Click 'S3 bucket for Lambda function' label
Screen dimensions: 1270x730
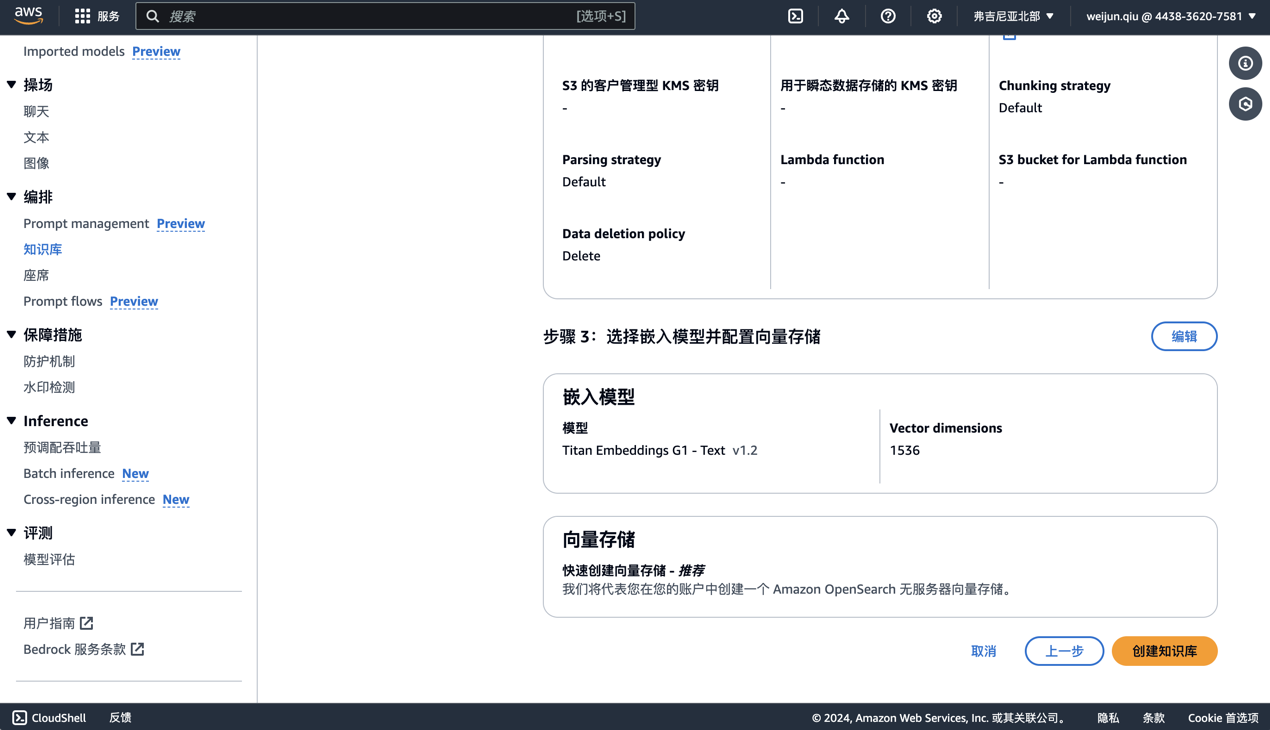coord(1093,159)
